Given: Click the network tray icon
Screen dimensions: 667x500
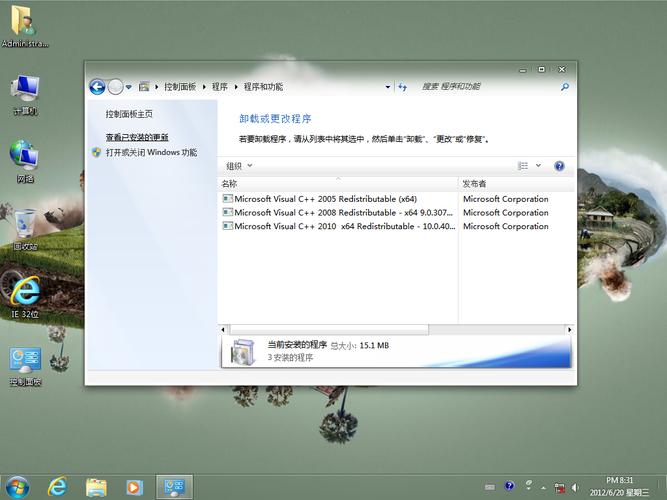Looking at the screenshot, I should [559, 488].
